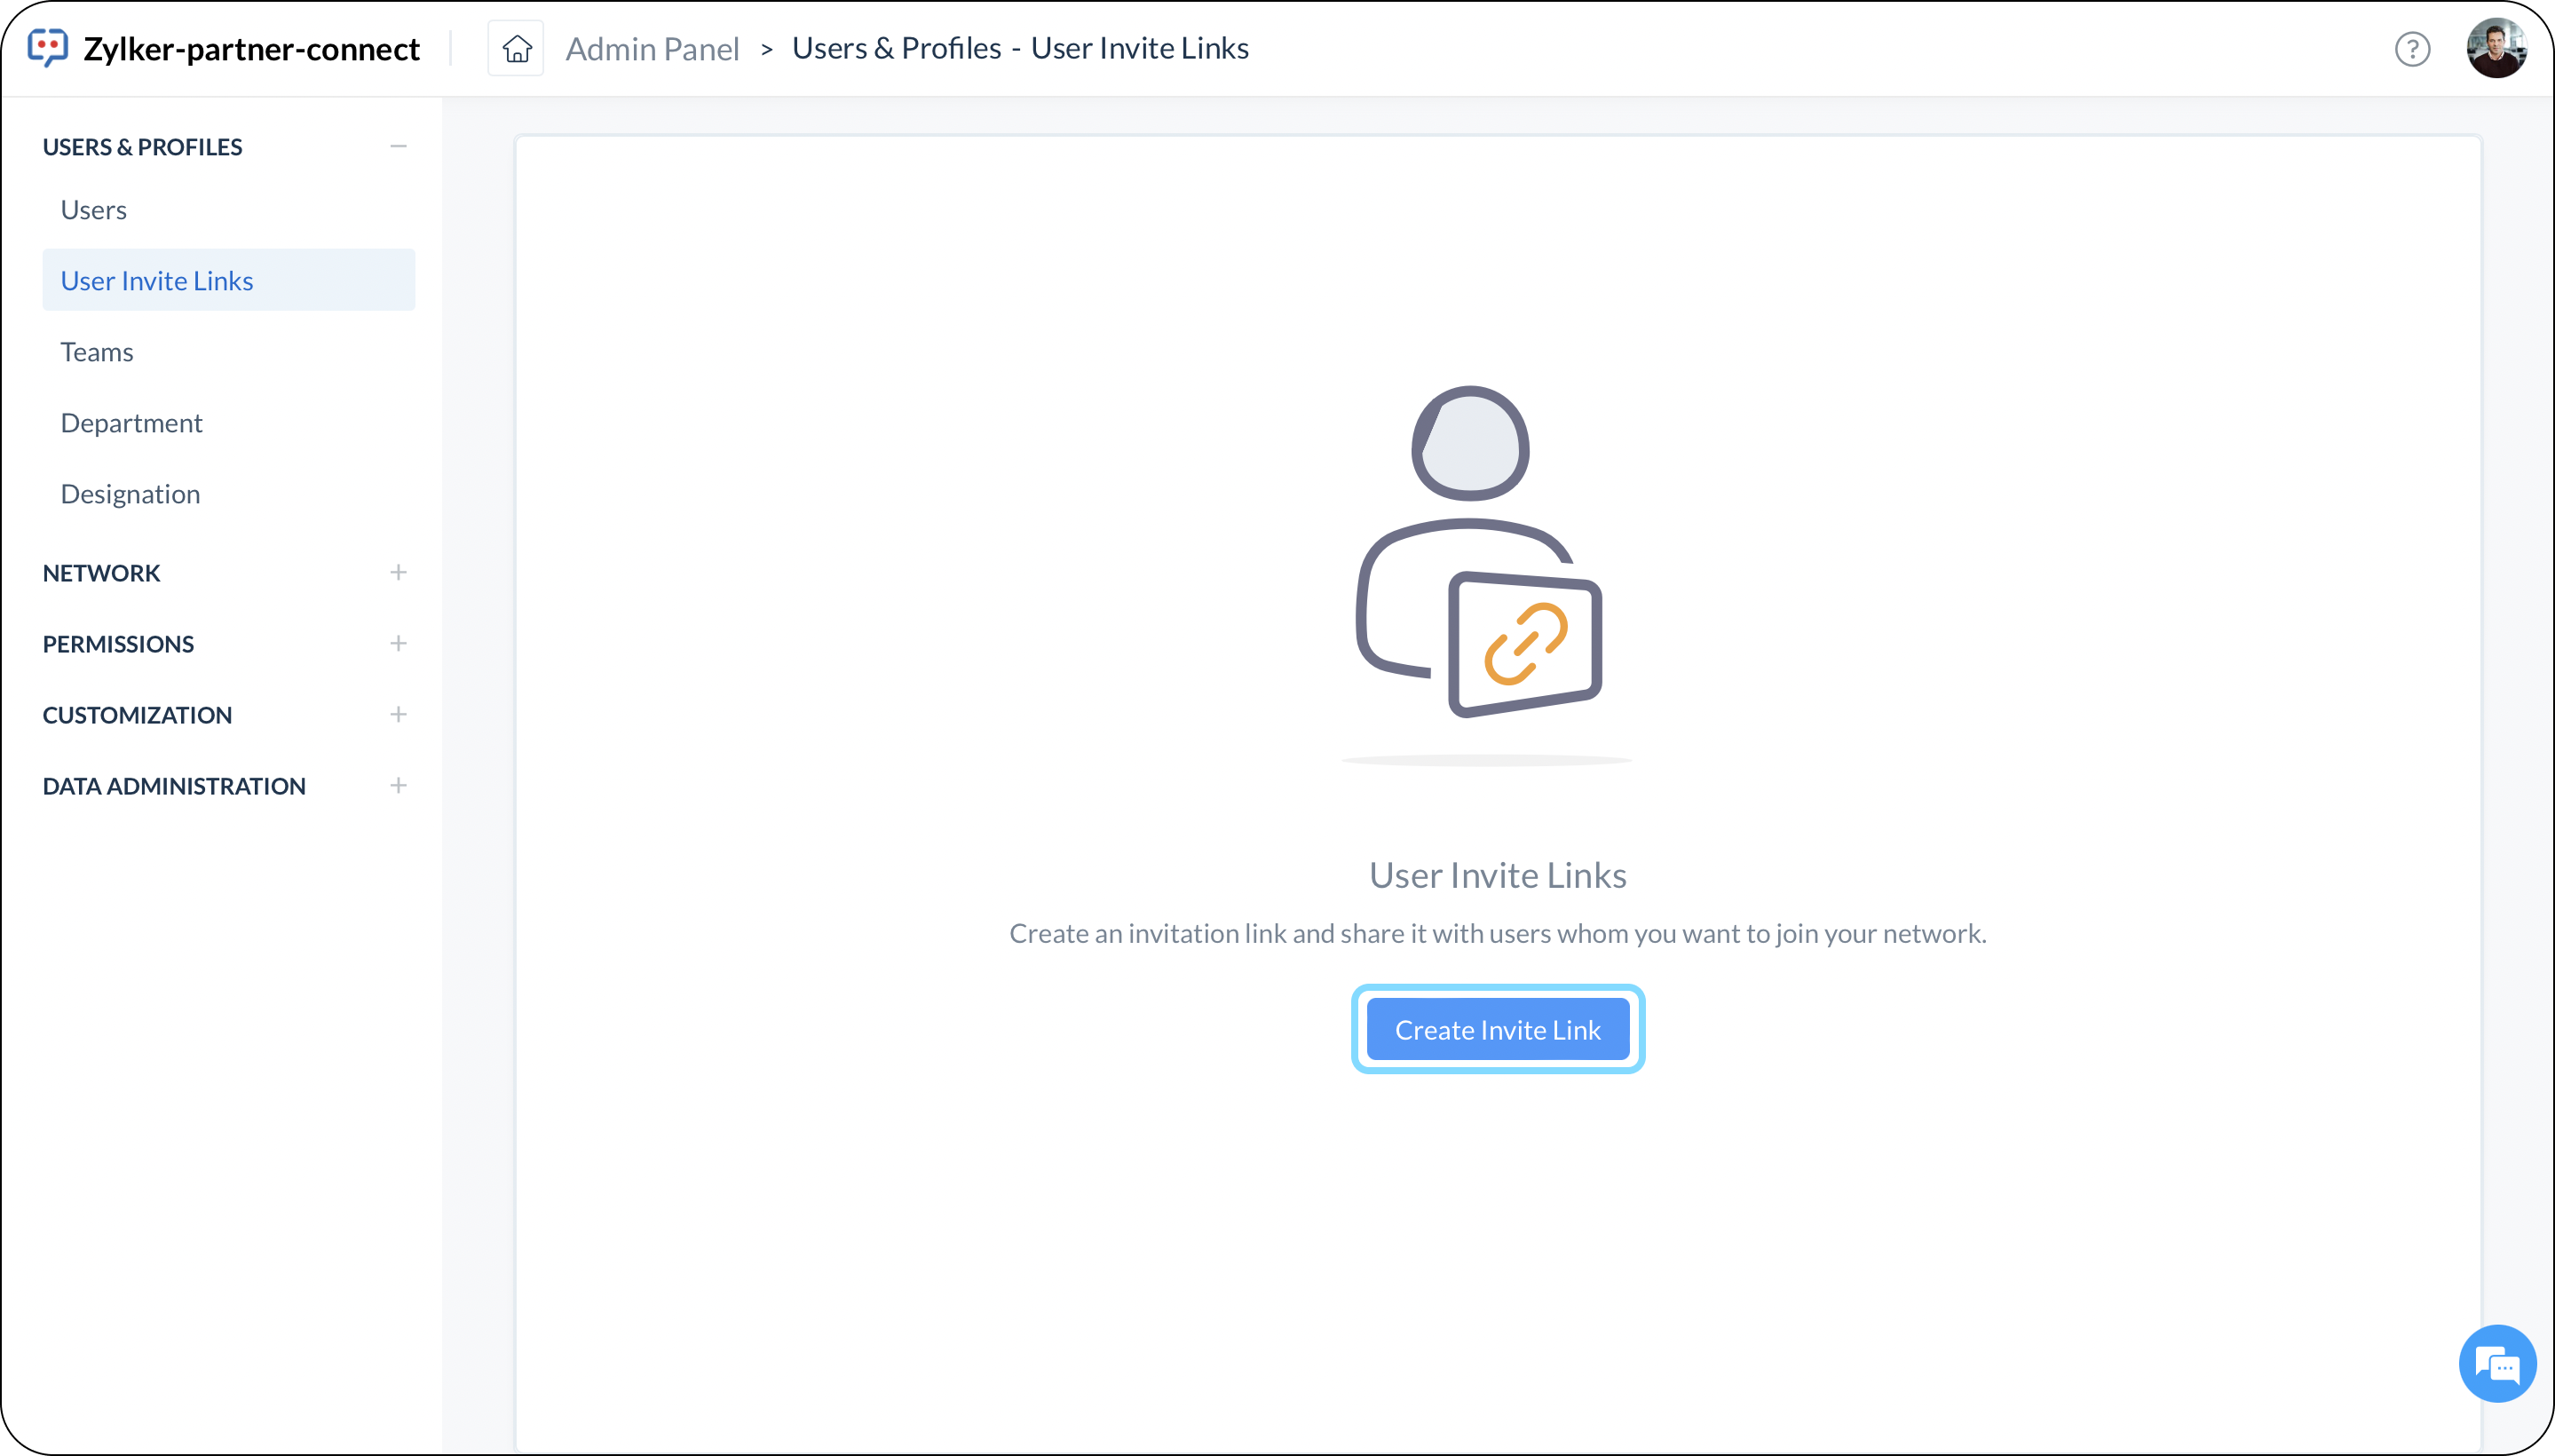Open the home icon button
Viewport: 2555px width, 1456px height.
(516, 48)
